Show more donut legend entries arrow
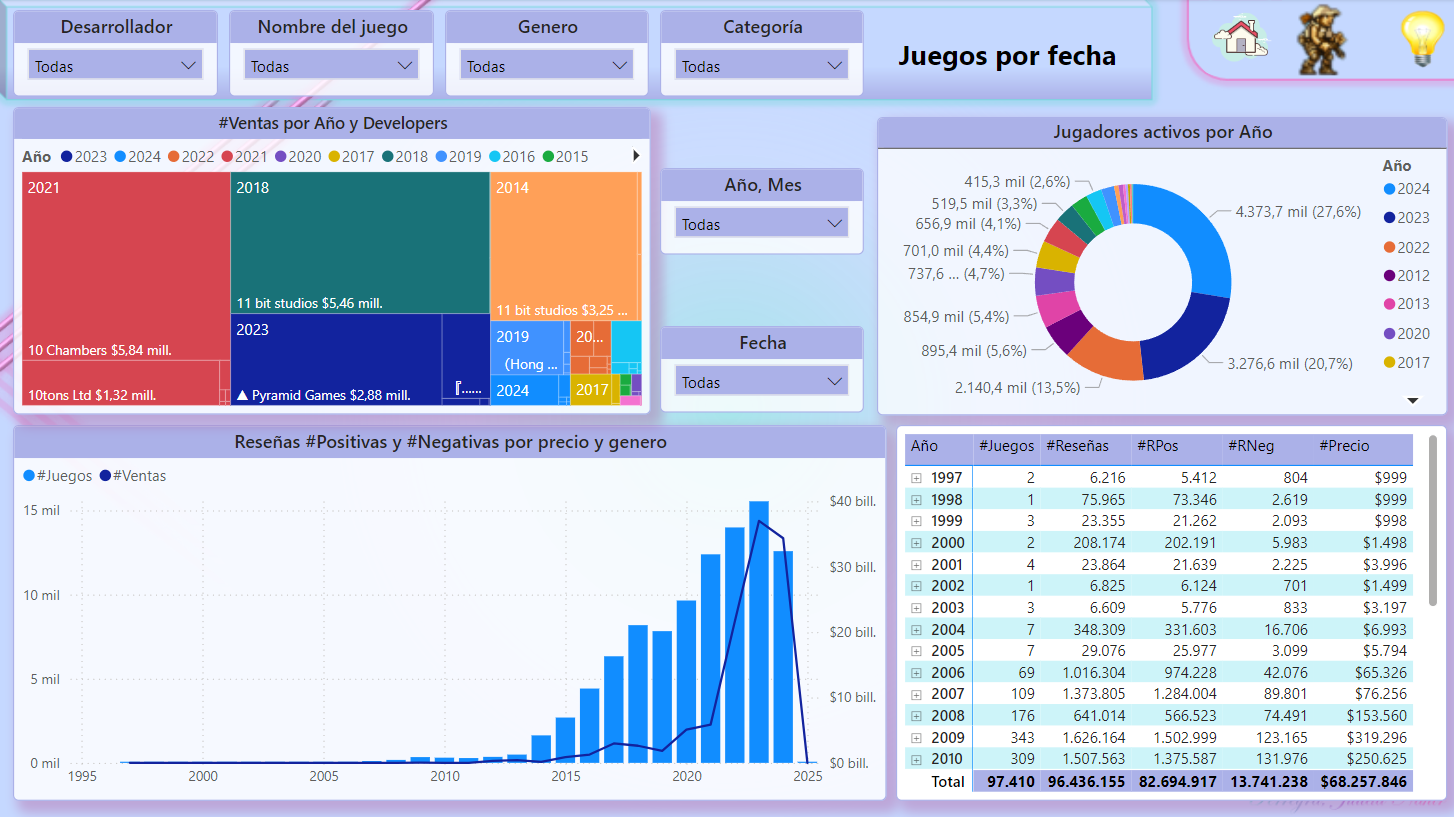The height and width of the screenshot is (817, 1454). point(1413,400)
